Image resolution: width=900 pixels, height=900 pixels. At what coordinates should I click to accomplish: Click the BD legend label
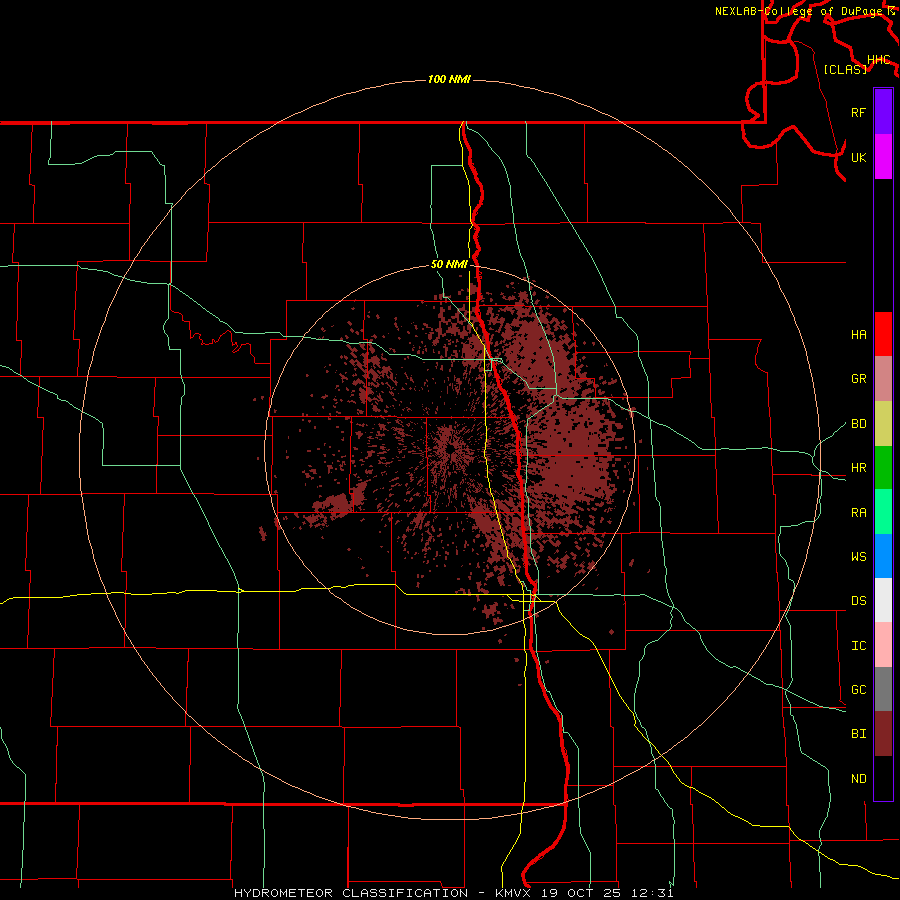pyautogui.click(x=859, y=424)
